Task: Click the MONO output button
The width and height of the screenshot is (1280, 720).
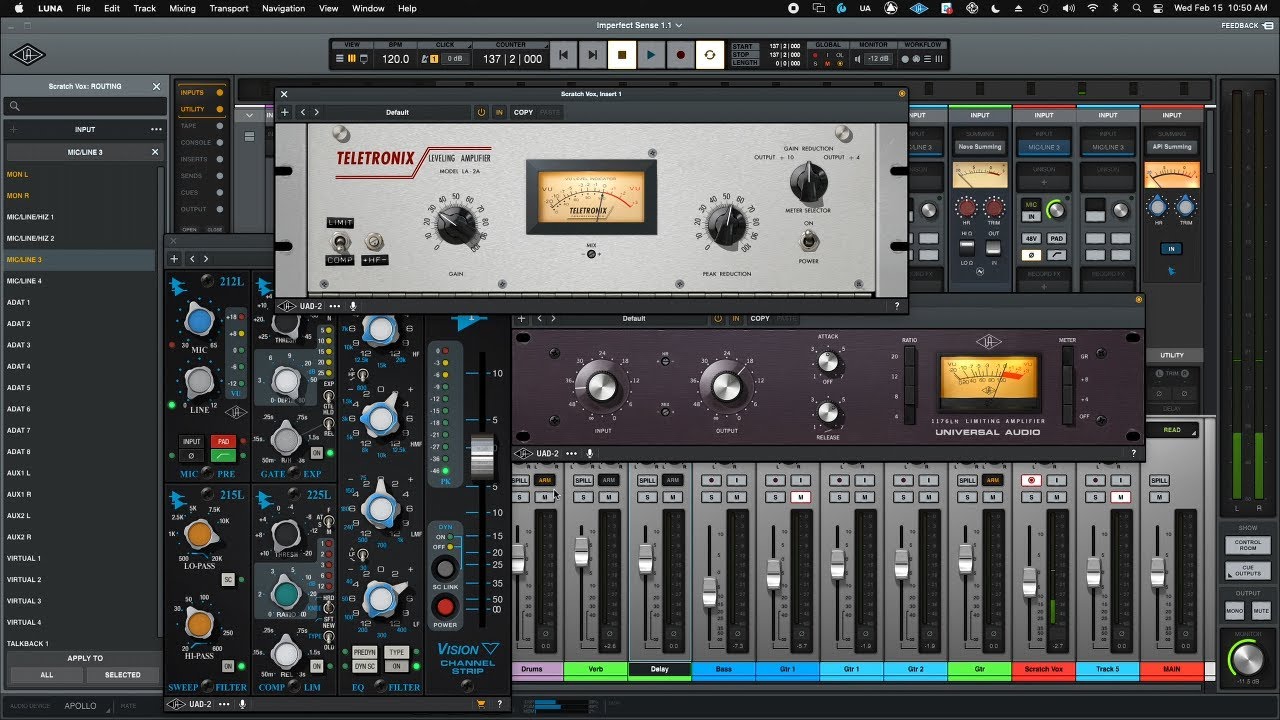Action: pos(1235,610)
